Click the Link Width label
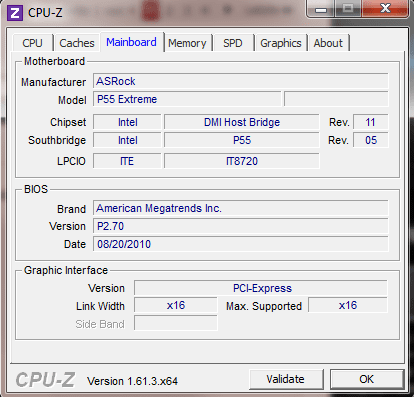The height and width of the screenshot is (397, 414). click(100, 306)
